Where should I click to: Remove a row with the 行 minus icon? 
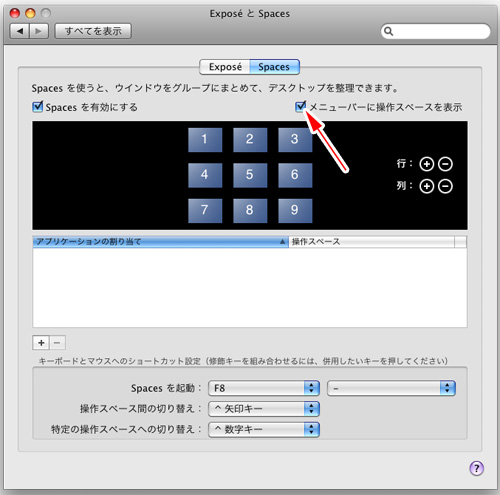click(445, 164)
